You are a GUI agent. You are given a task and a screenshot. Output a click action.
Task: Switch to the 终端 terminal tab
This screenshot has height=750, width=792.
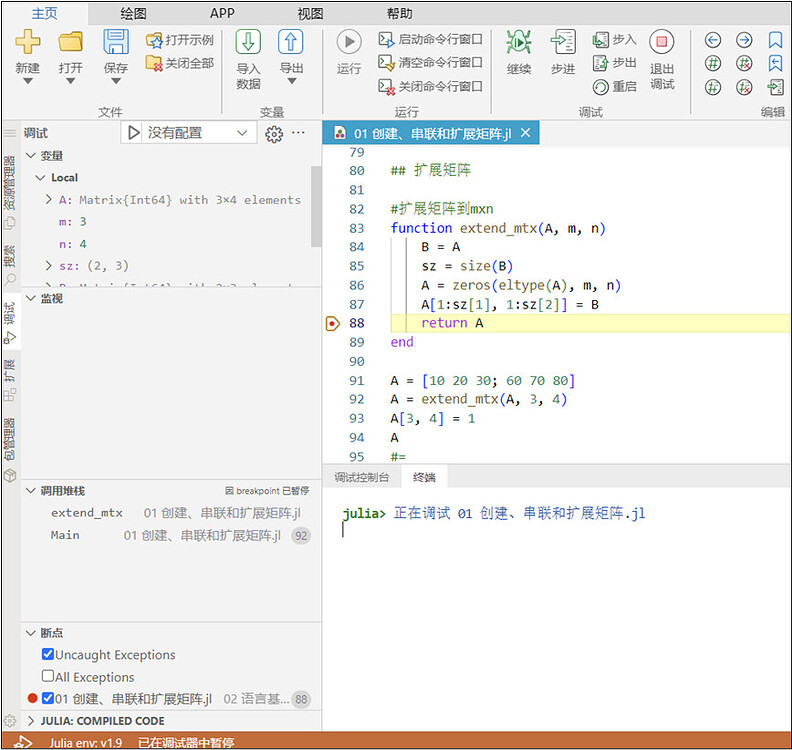click(x=424, y=478)
